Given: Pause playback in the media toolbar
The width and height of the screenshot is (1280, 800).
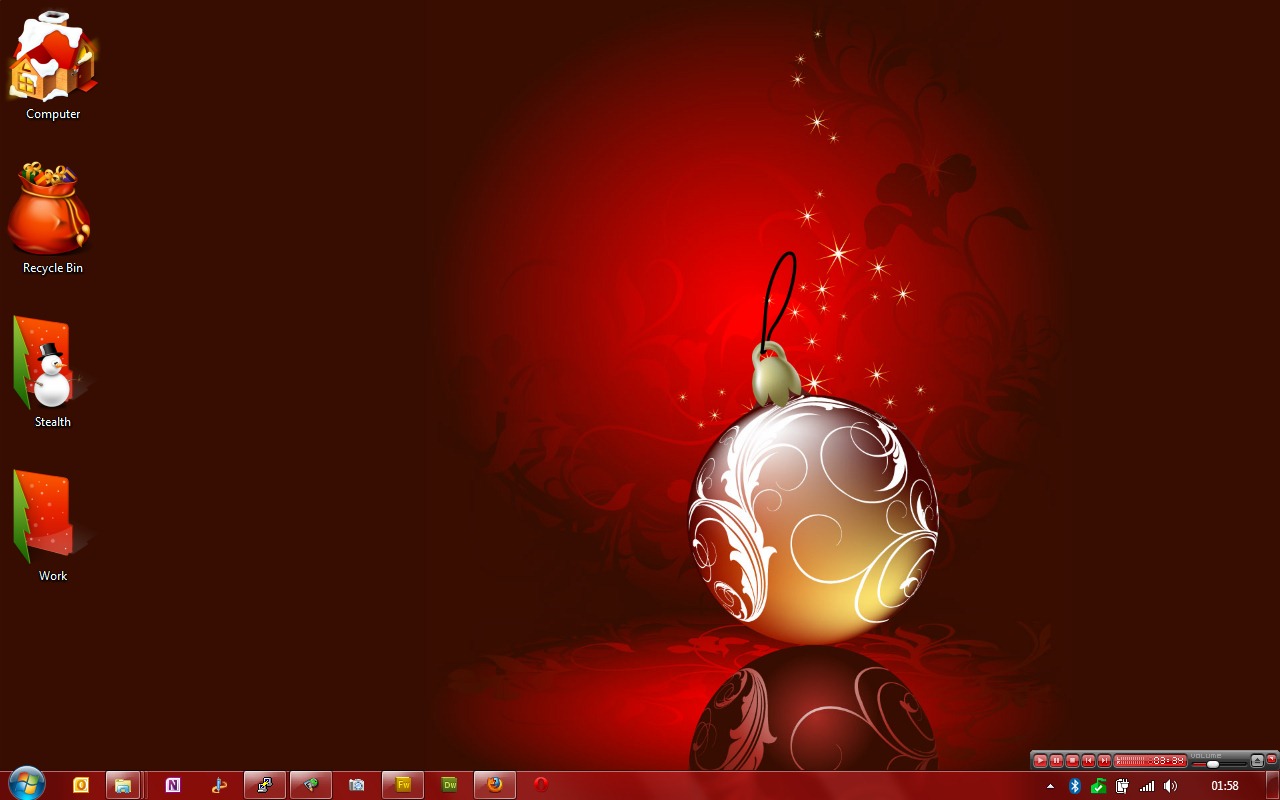Looking at the screenshot, I should pos(1056,761).
